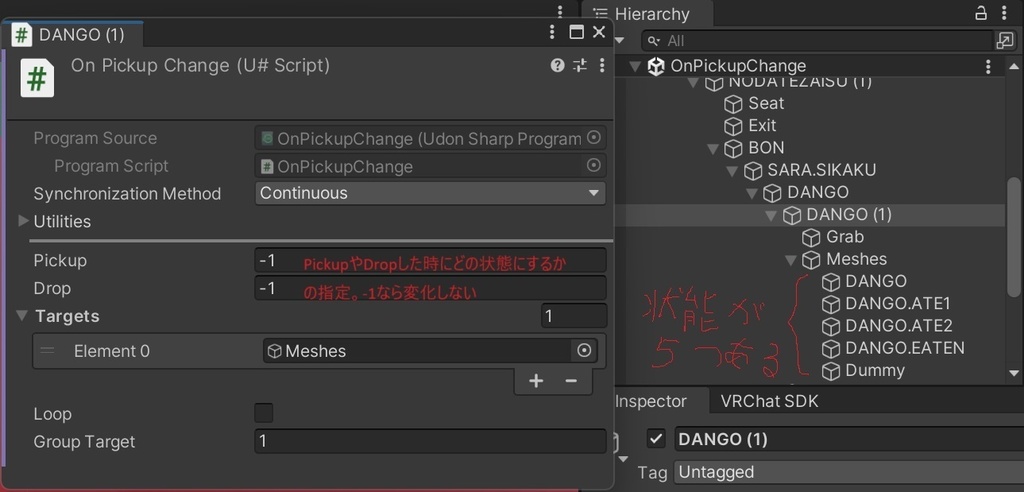This screenshot has height=492, width=1024.
Task: Select Exit in the Hierarchy
Action: point(762,125)
